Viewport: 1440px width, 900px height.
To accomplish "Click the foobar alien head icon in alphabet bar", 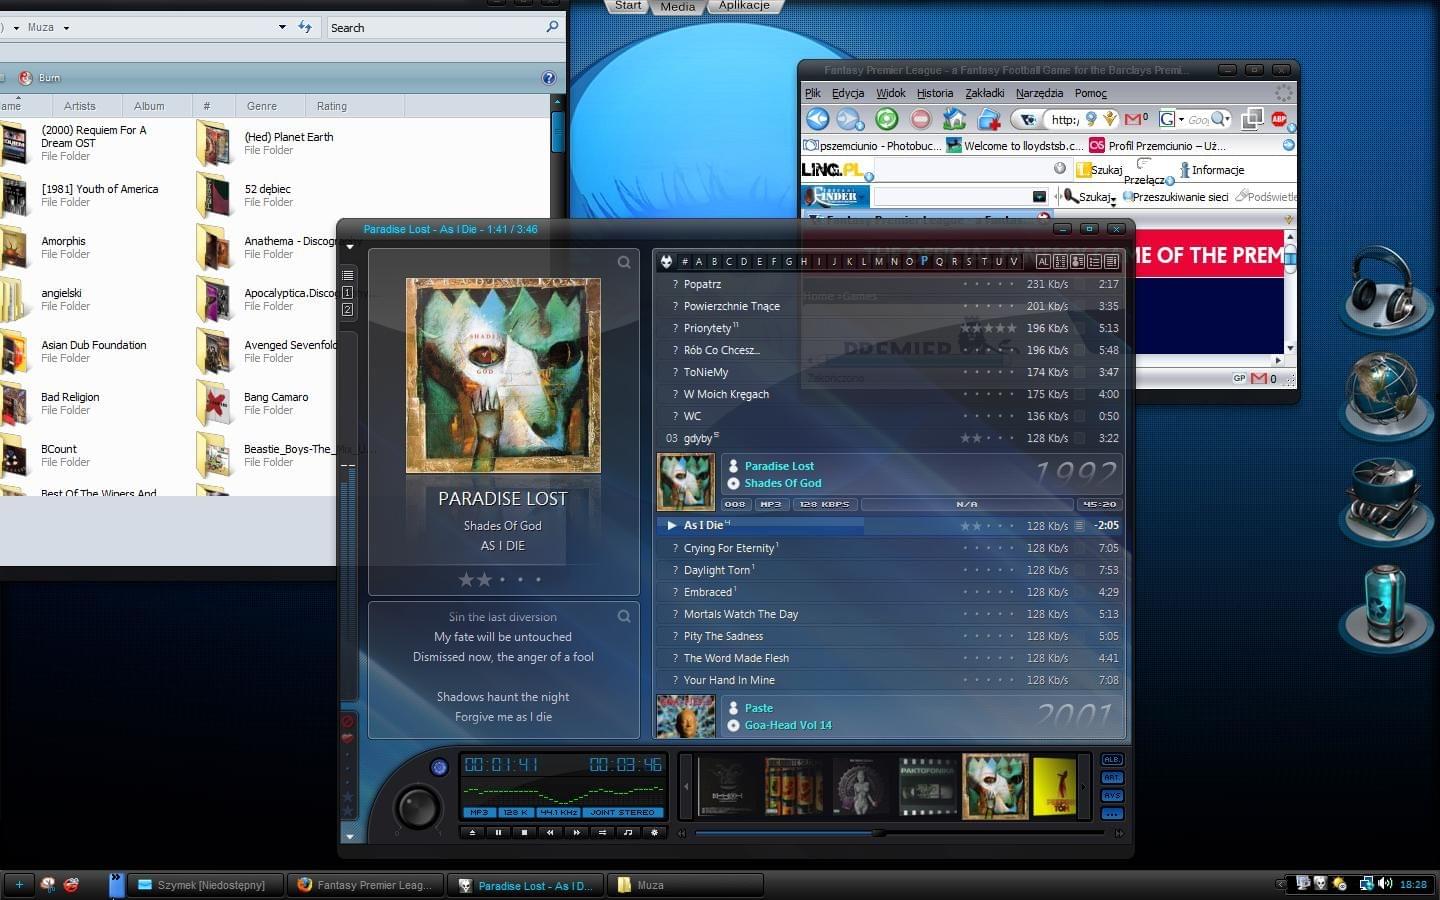I will 666,262.
